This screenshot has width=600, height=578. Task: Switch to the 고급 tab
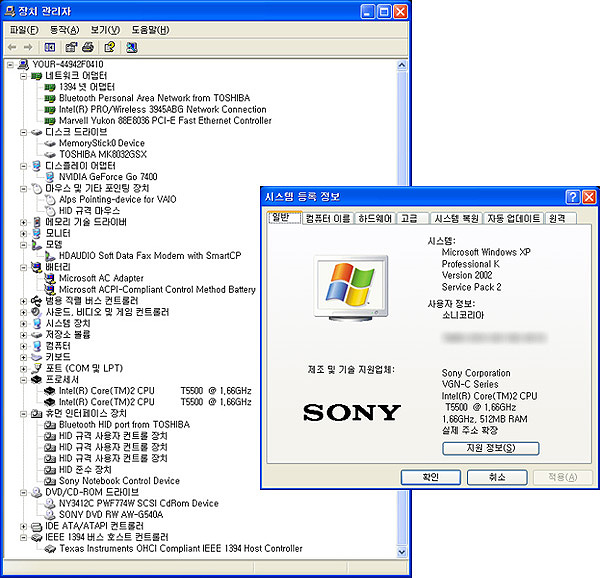pos(412,218)
